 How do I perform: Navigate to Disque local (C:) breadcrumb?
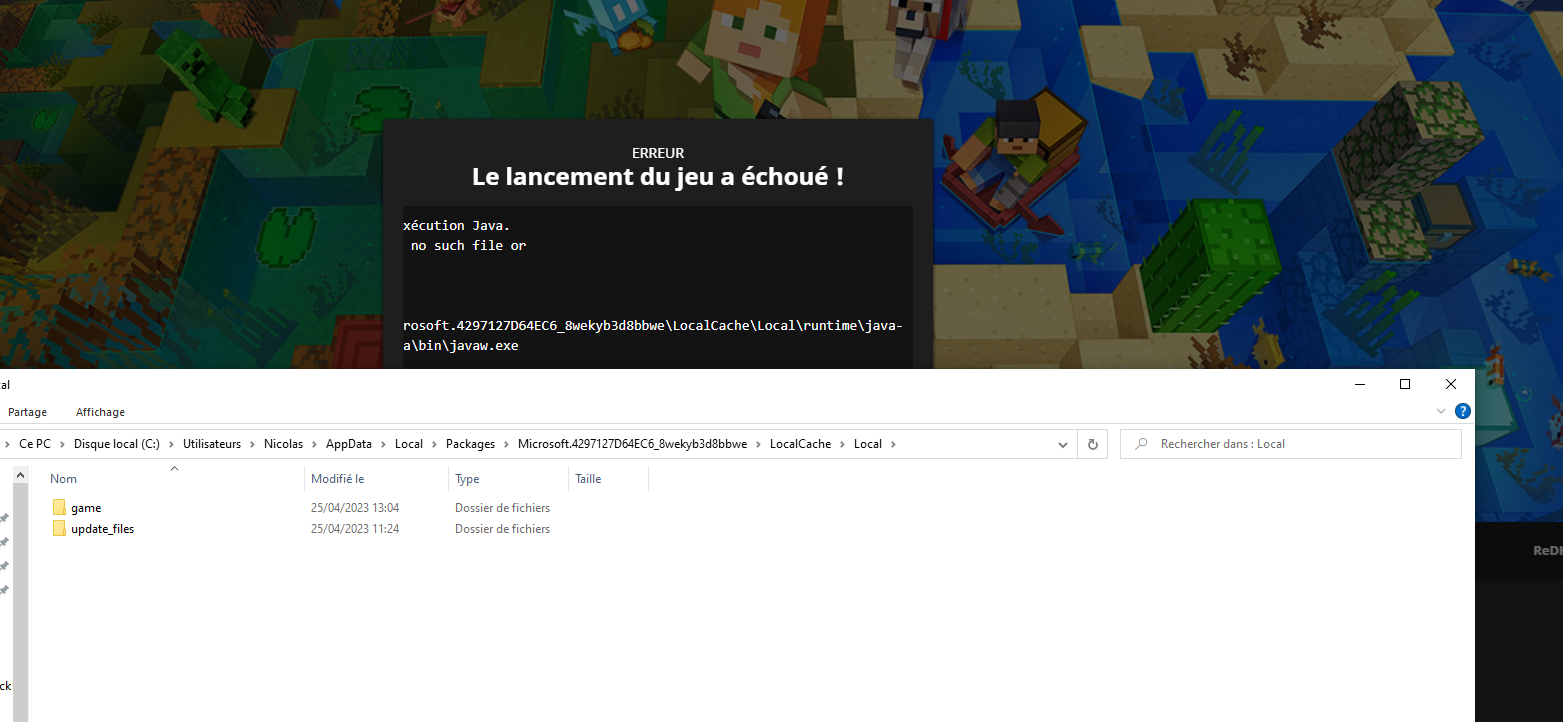tap(116, 444)
